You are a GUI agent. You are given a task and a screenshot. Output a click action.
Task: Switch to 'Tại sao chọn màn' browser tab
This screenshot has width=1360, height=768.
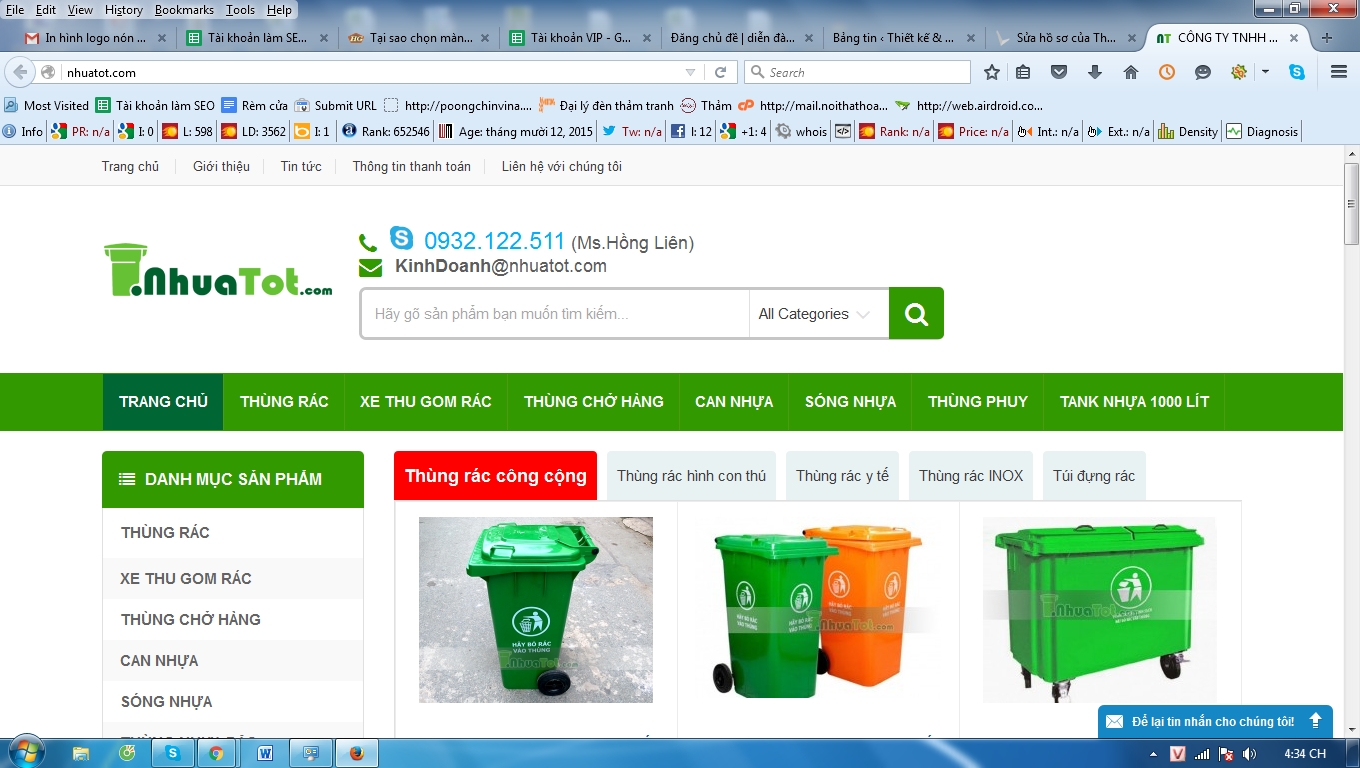(419, 38)
